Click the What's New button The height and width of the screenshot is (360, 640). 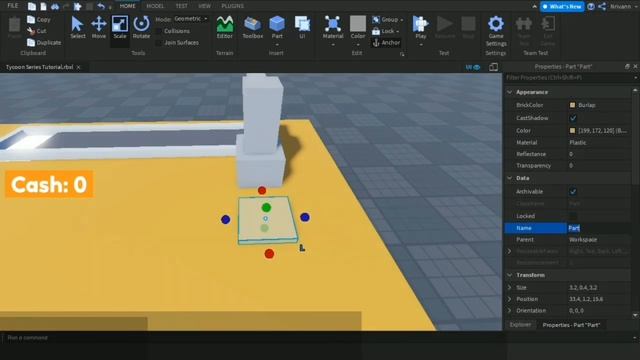click(562, 7)
